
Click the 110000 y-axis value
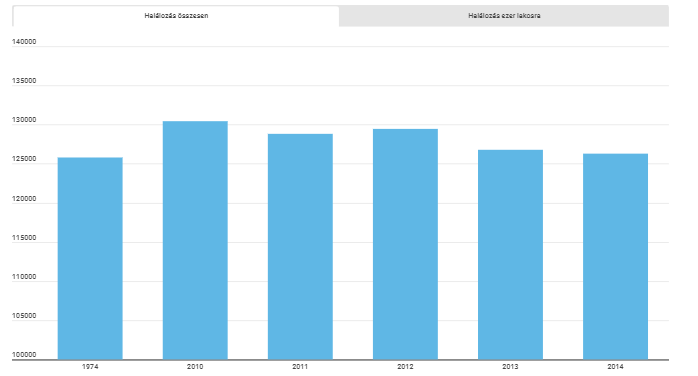pos(24,277)
